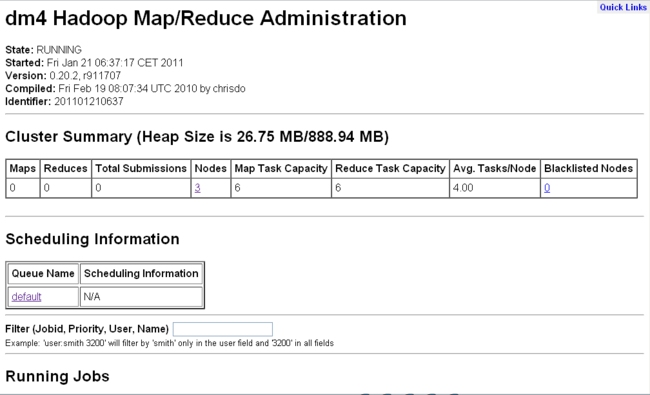Open the Blacklisted Nodes link 0
The image size is (650, 395).
tap(547, 188)
